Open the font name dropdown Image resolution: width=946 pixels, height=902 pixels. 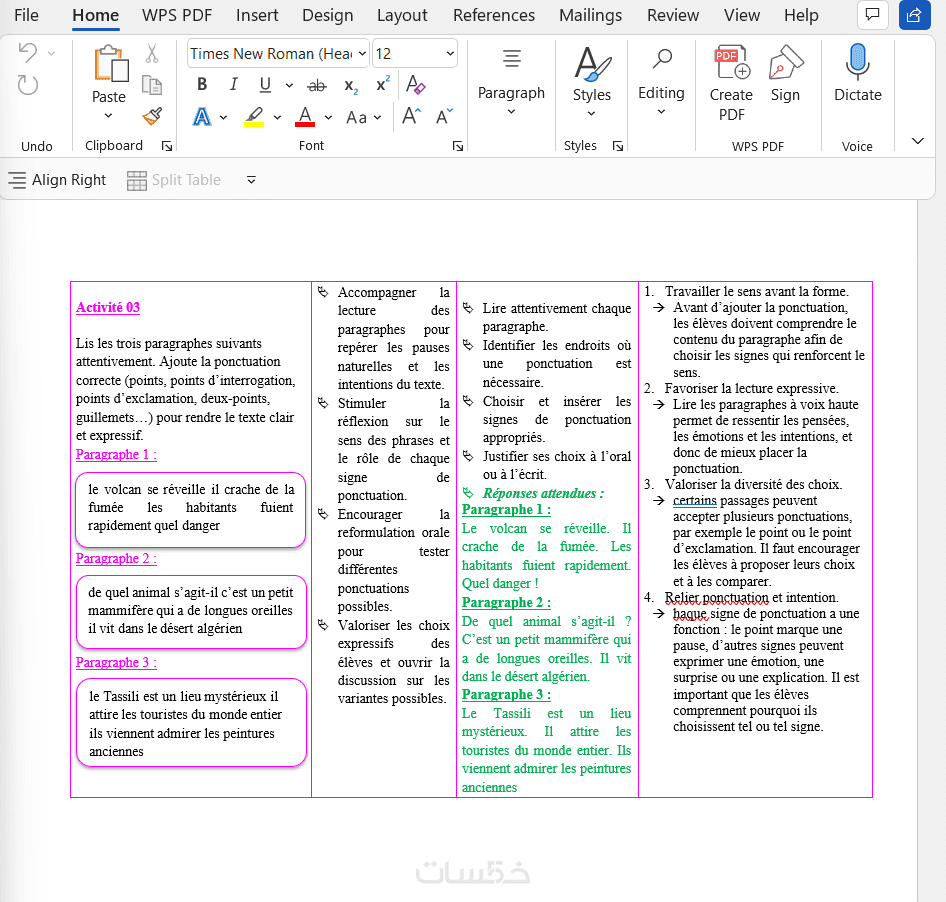(362, 54)
